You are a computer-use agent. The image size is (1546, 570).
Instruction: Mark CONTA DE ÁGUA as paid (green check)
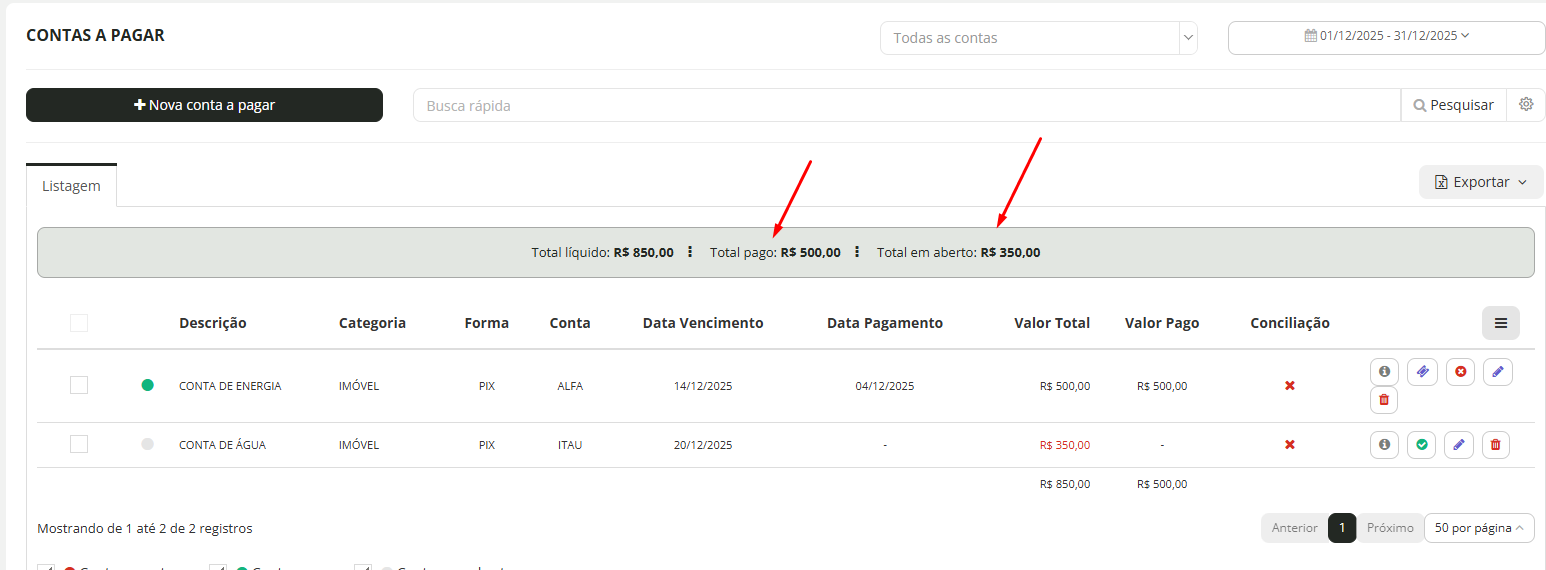click(x=1422, y=444)
